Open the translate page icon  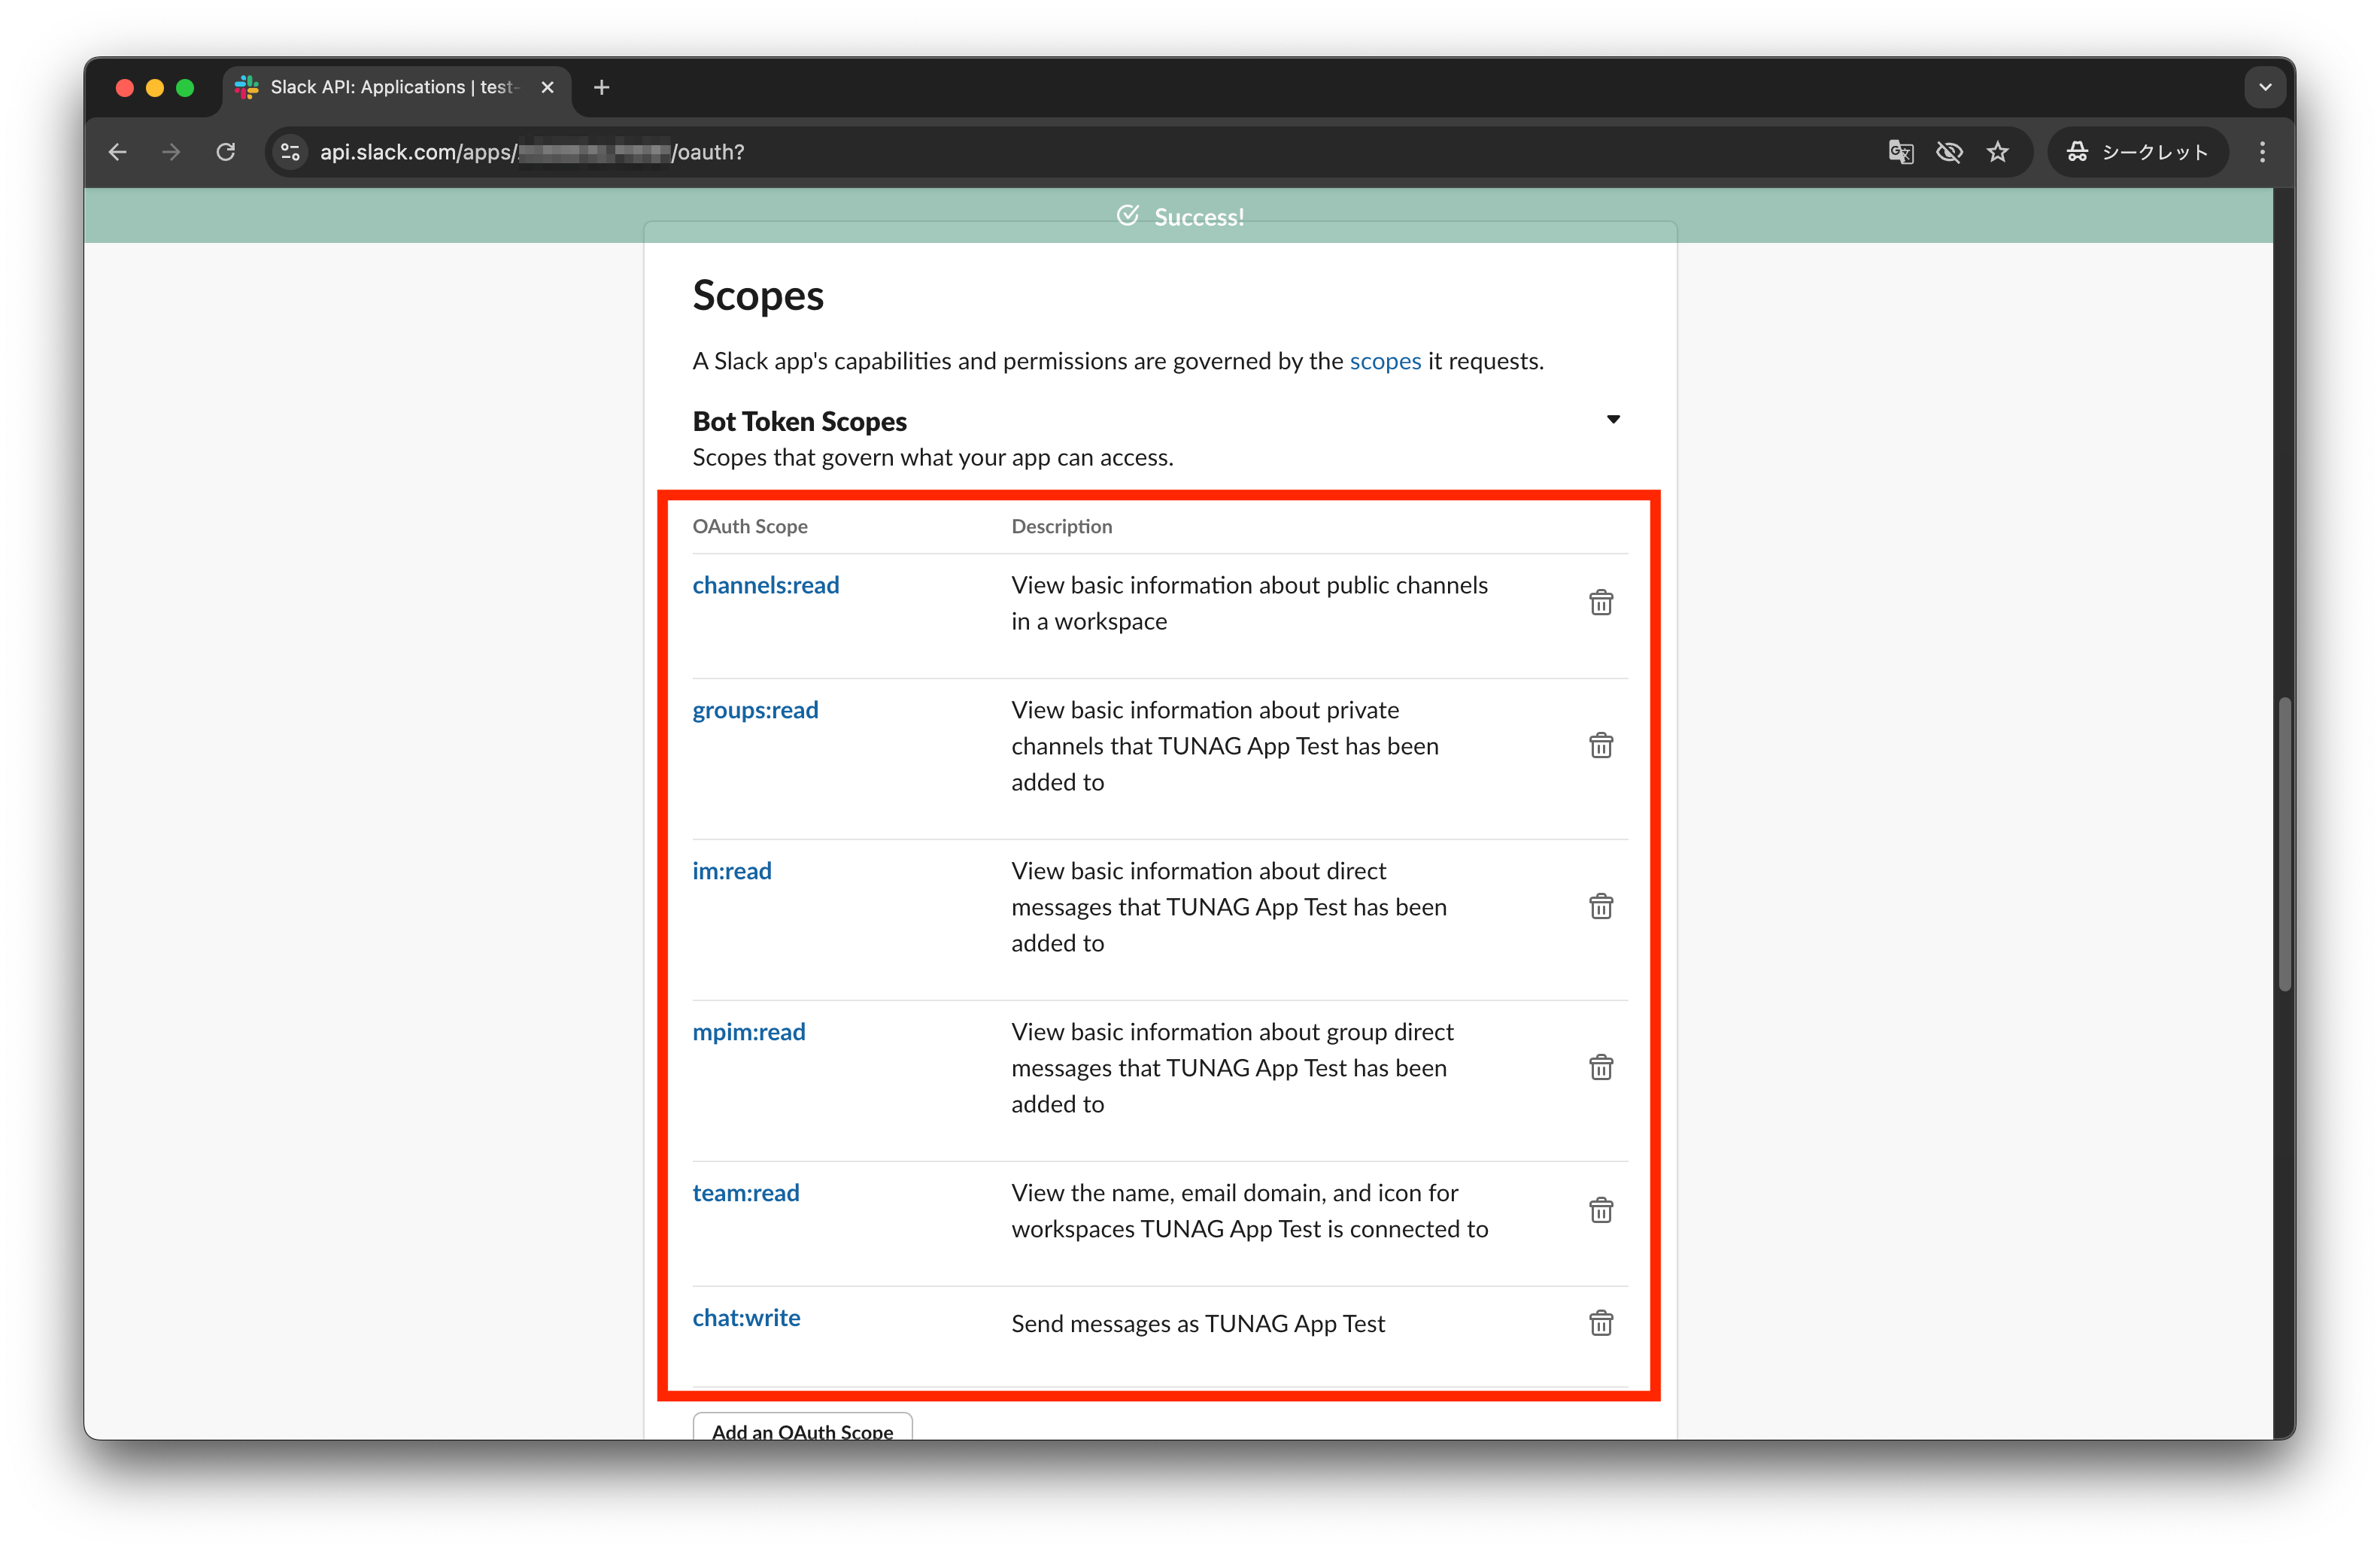tap(1900, 152)
